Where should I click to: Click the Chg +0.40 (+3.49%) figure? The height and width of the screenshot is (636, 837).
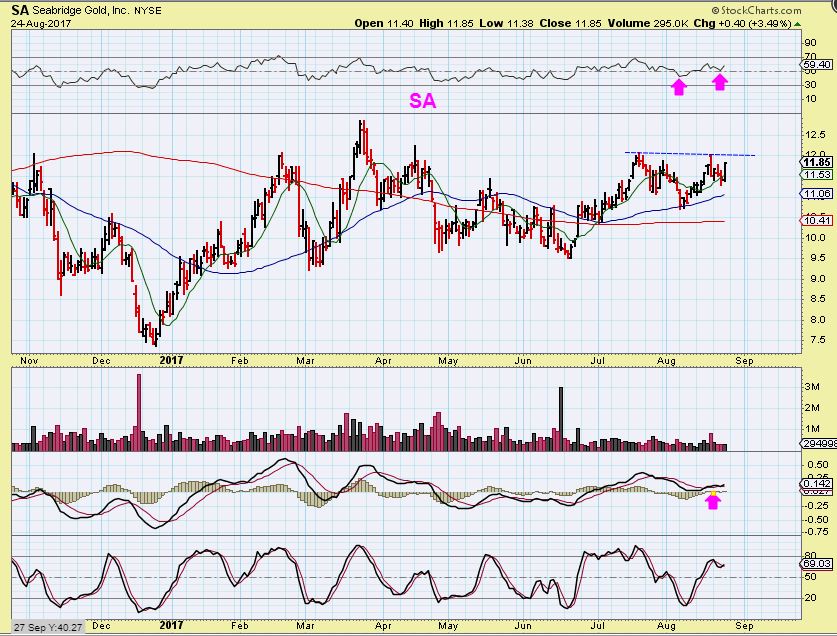[x=743, y=23]
